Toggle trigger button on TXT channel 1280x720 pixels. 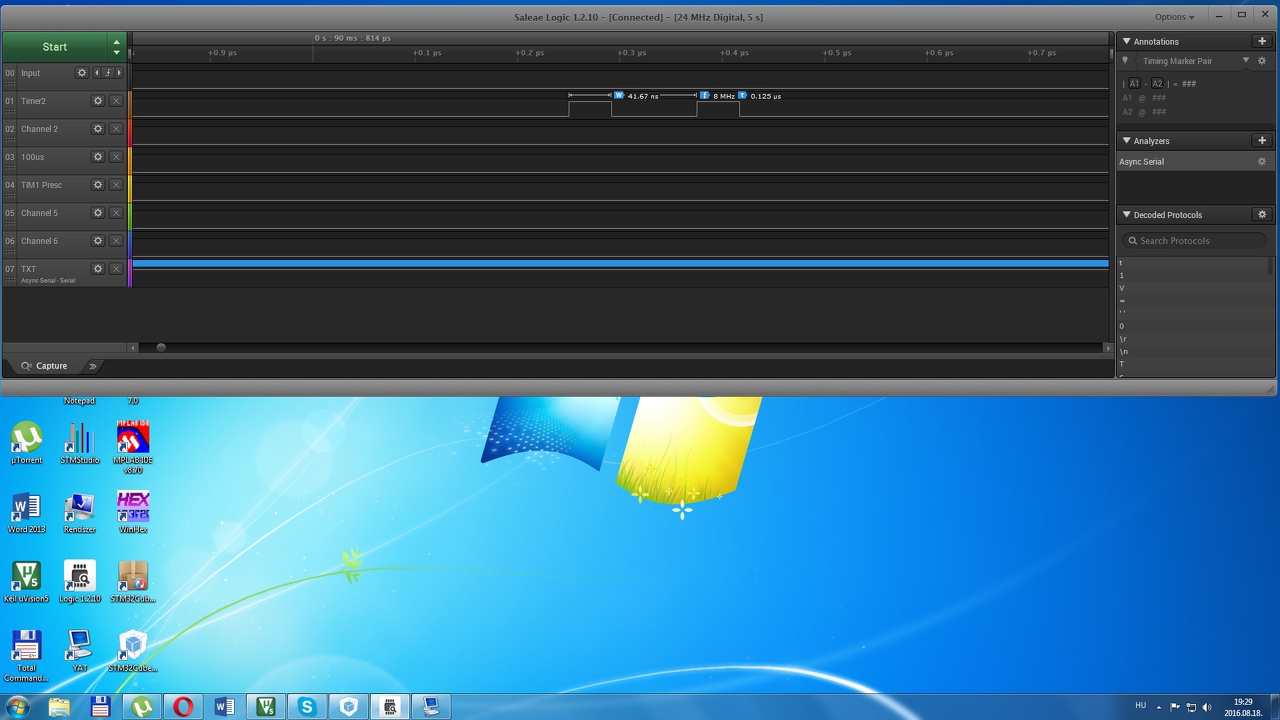click(116, 269)
